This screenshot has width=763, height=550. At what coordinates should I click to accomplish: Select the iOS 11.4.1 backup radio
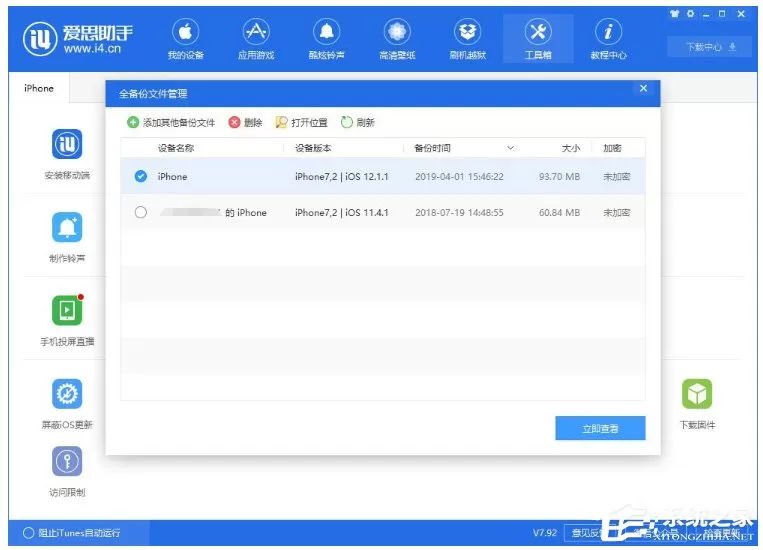[x=141, y=212]
